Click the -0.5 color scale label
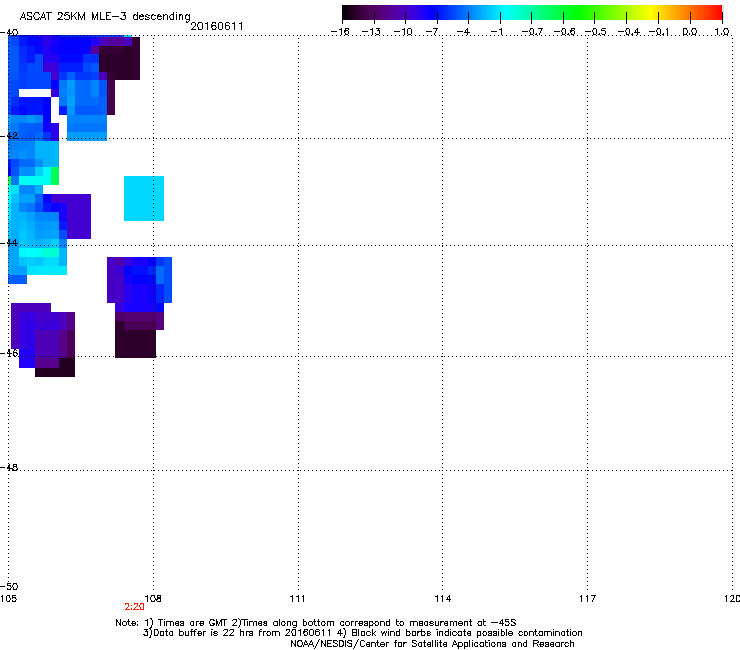Image resolution: width=740 pixels, height=650 pixels. (x=596, y=32)
